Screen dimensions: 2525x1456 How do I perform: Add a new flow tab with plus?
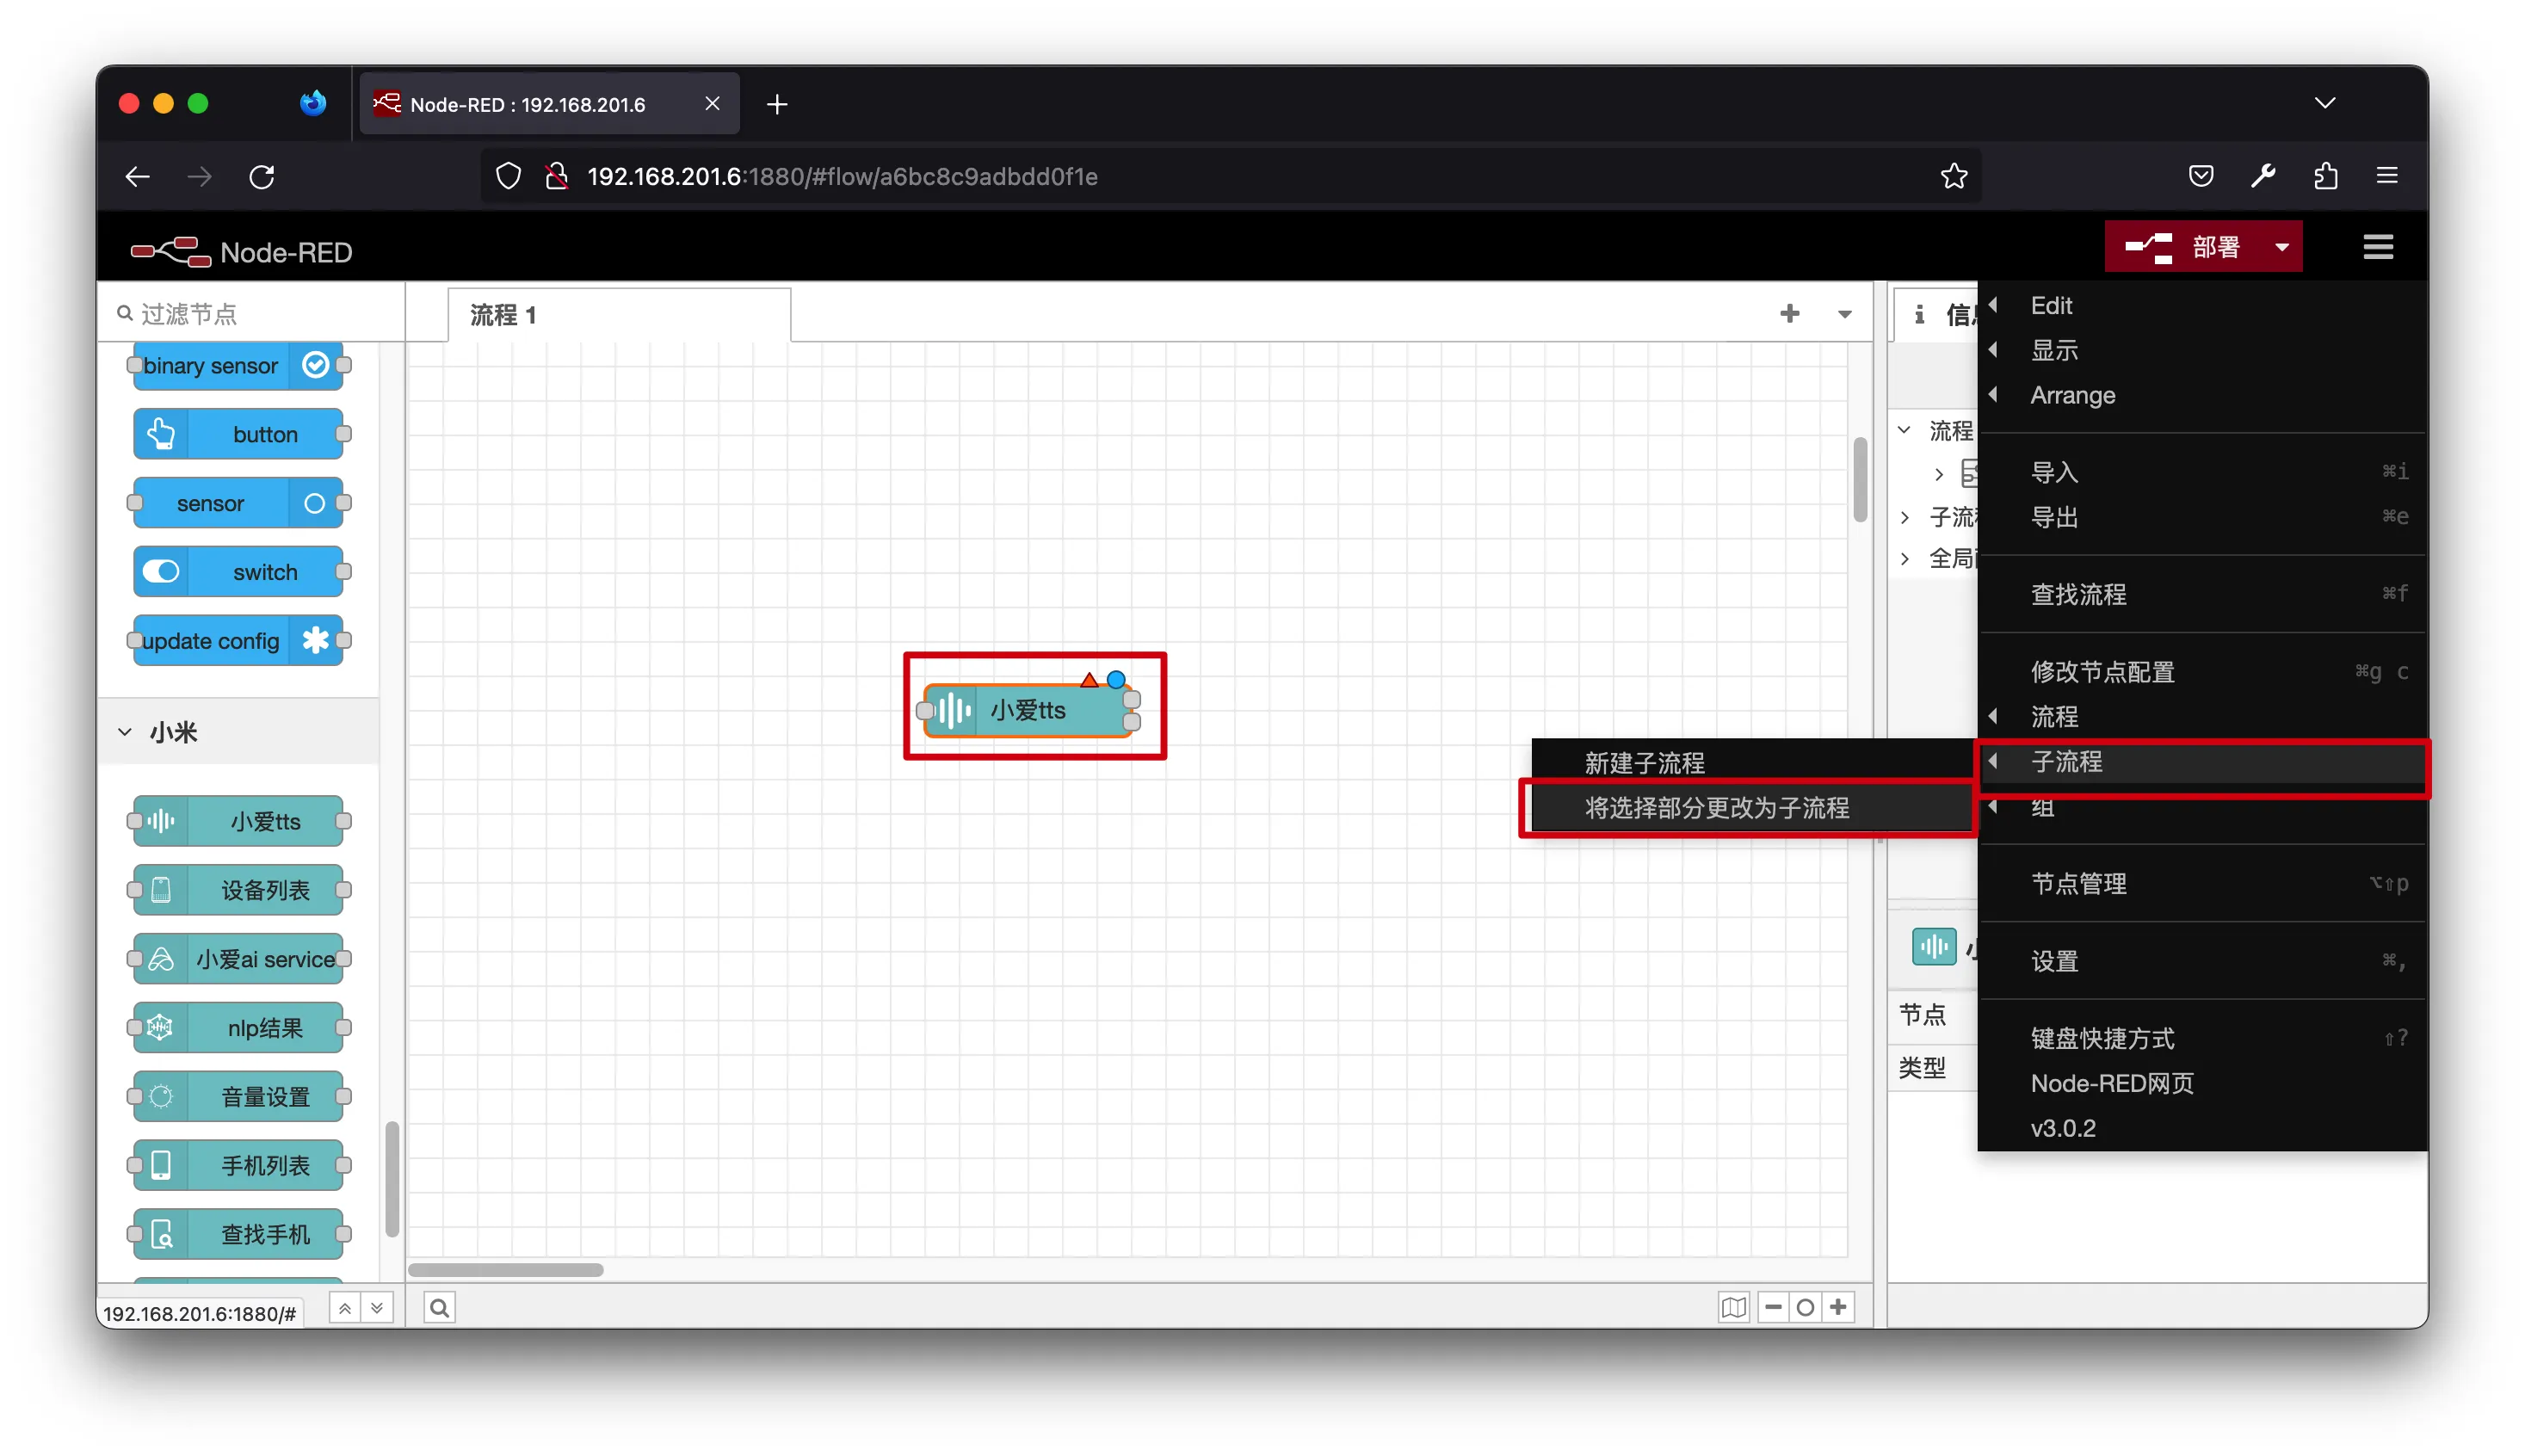click(x=1789, y=314)
